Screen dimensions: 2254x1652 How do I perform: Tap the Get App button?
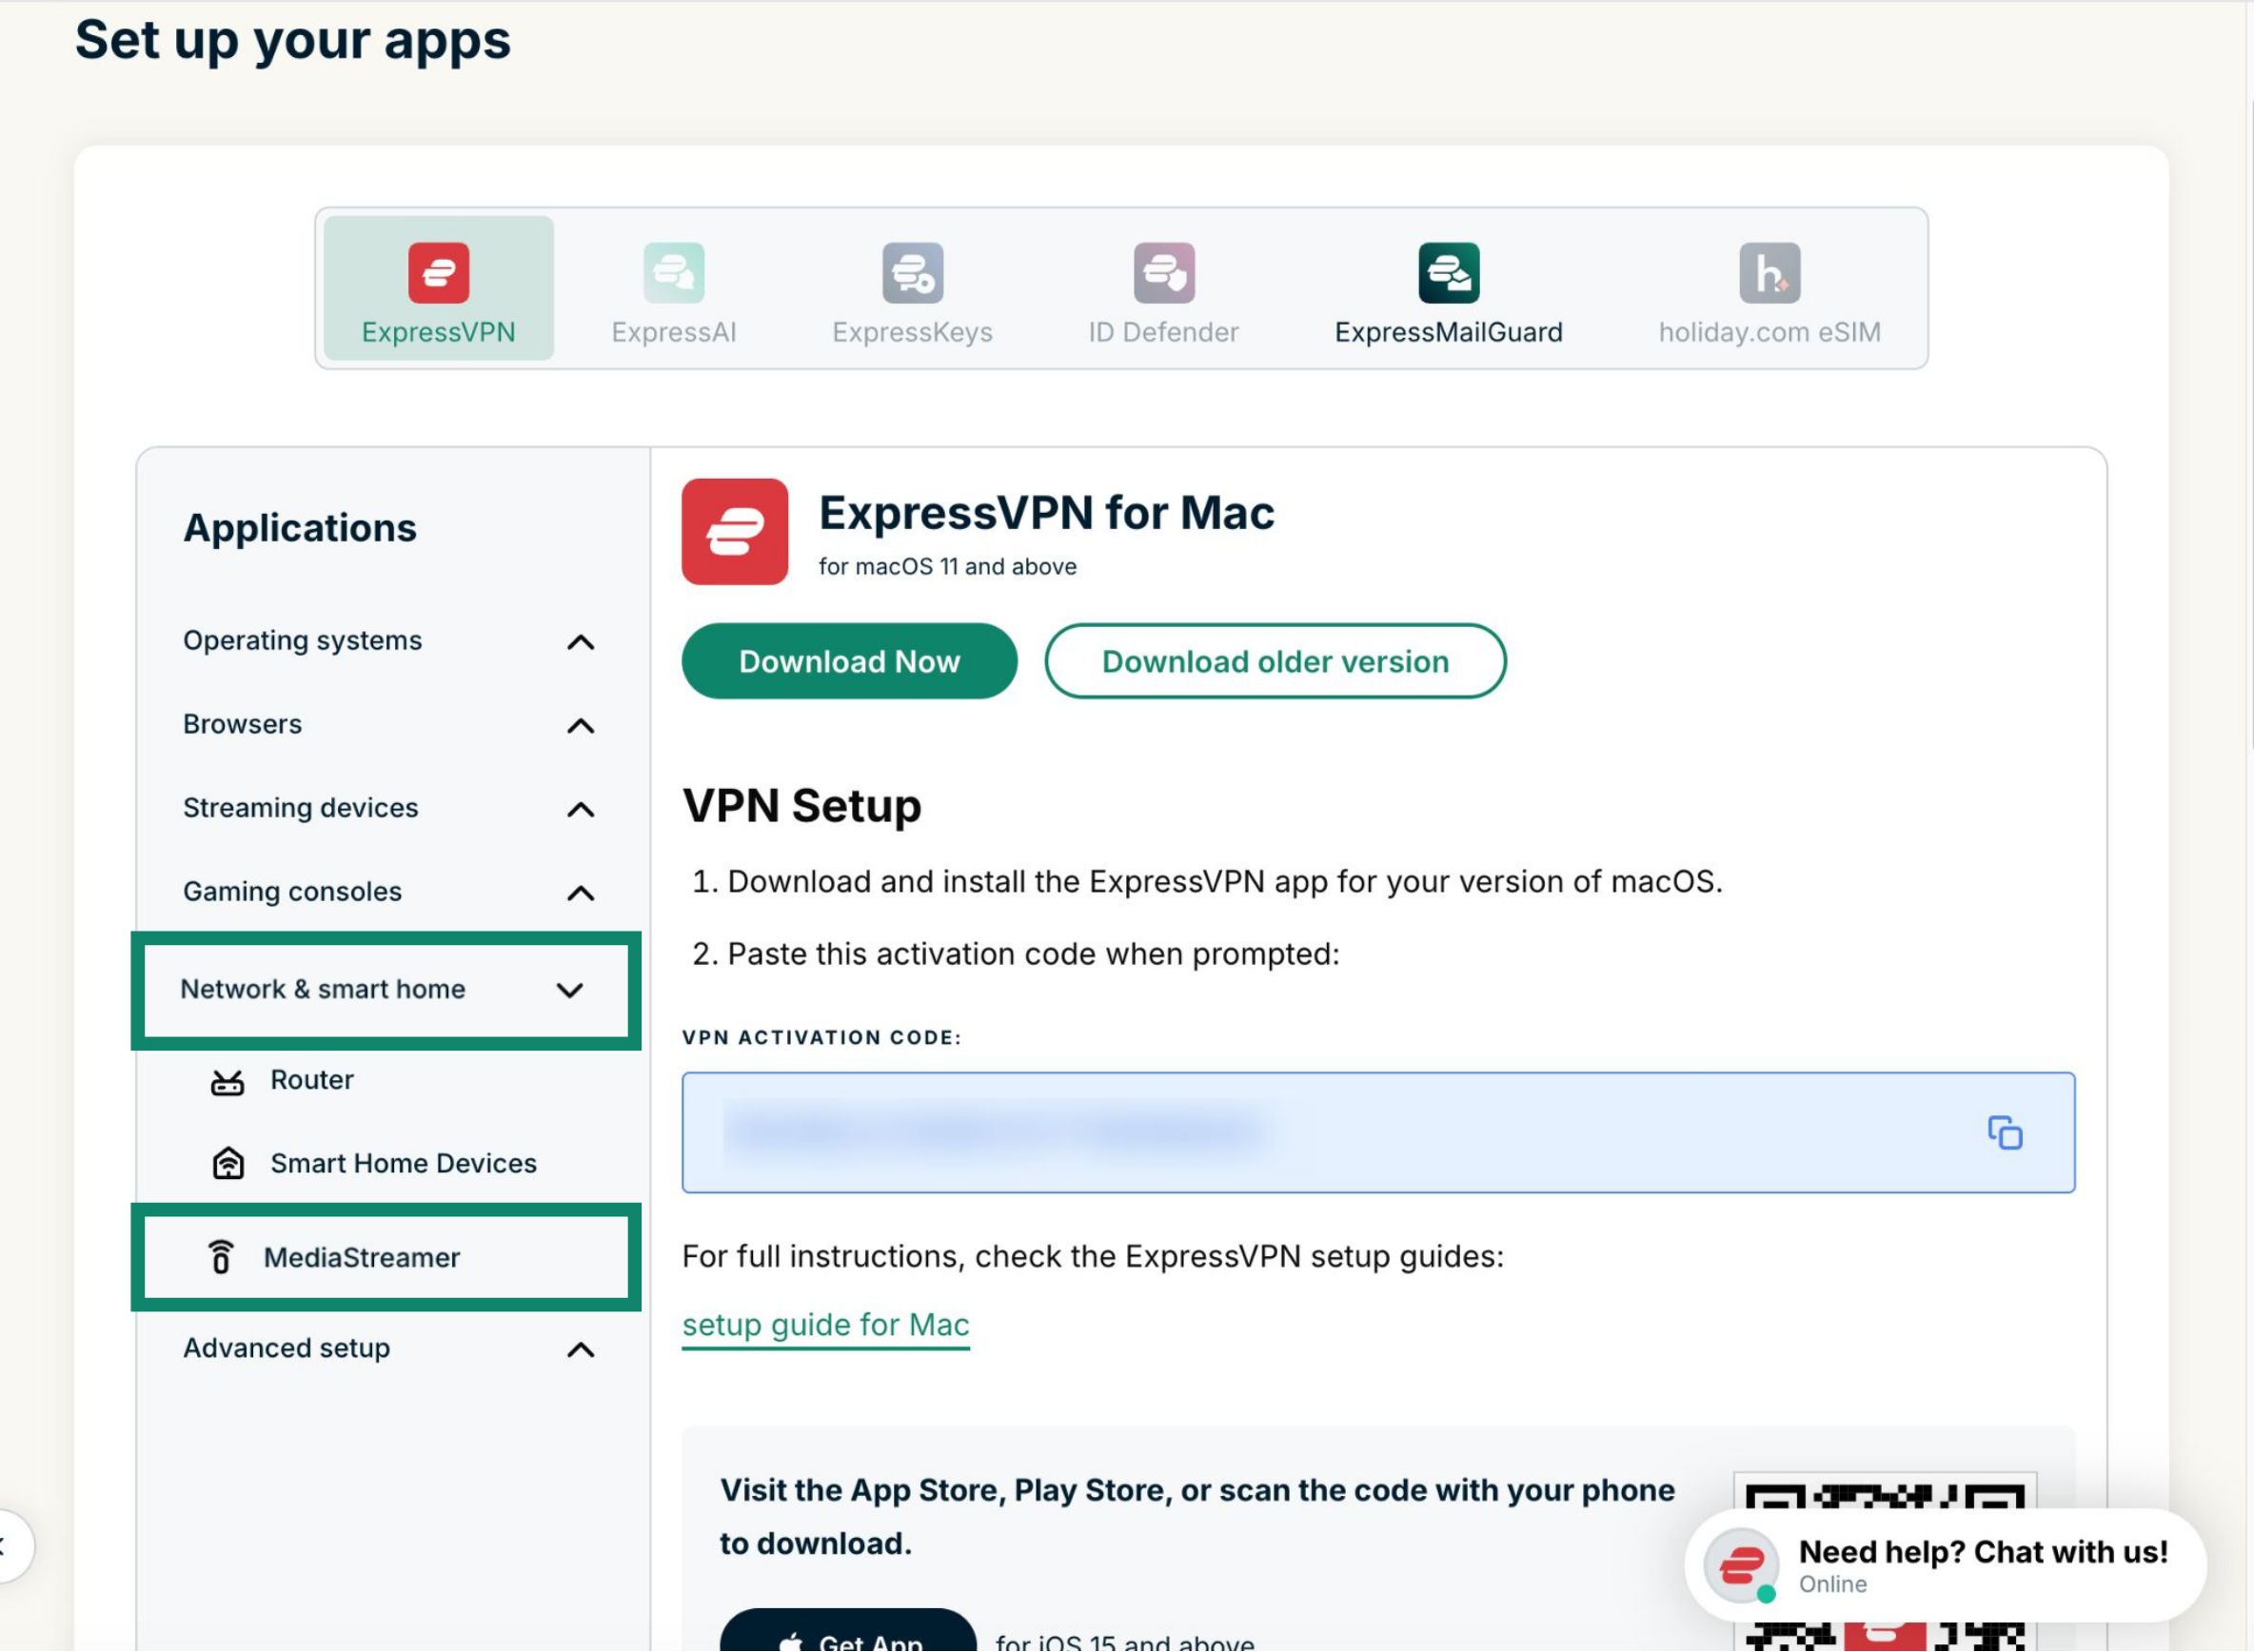point(848,1632)
